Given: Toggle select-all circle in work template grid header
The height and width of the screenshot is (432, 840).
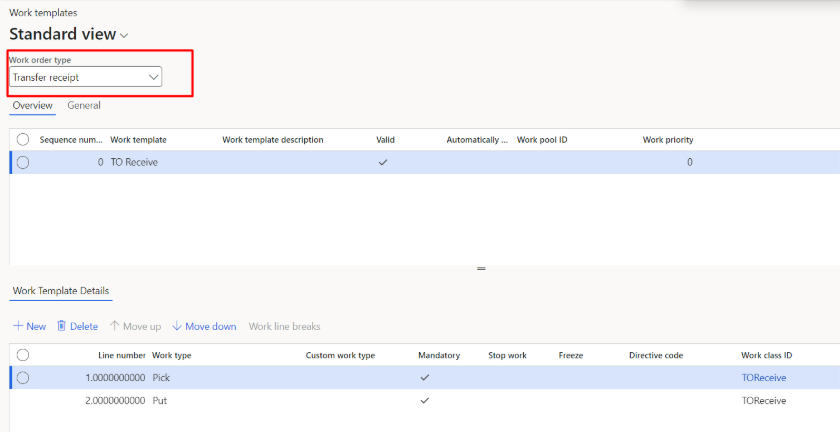Looking at the screenshot, I should tap(23, 140).
